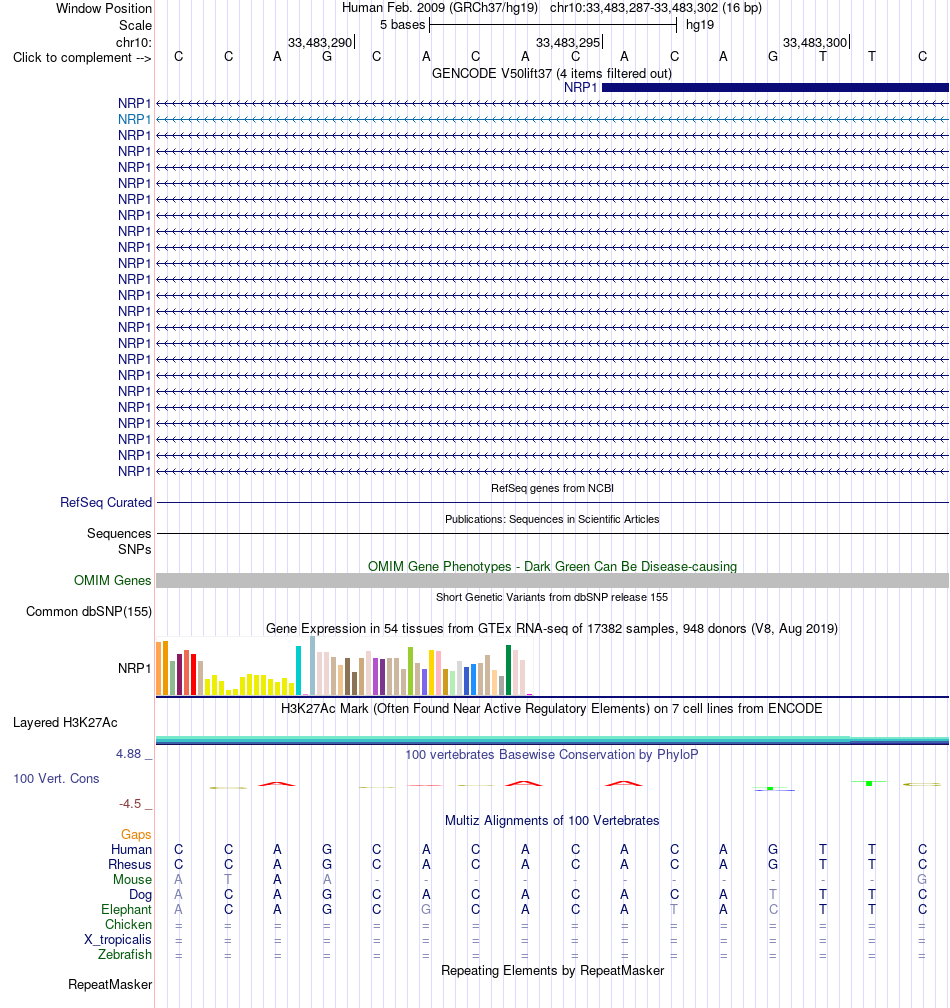Click the -4.5 PhyloP lower scale value
The width and height of the screenshot is (950, 1008).
click(x=130, y=804)
